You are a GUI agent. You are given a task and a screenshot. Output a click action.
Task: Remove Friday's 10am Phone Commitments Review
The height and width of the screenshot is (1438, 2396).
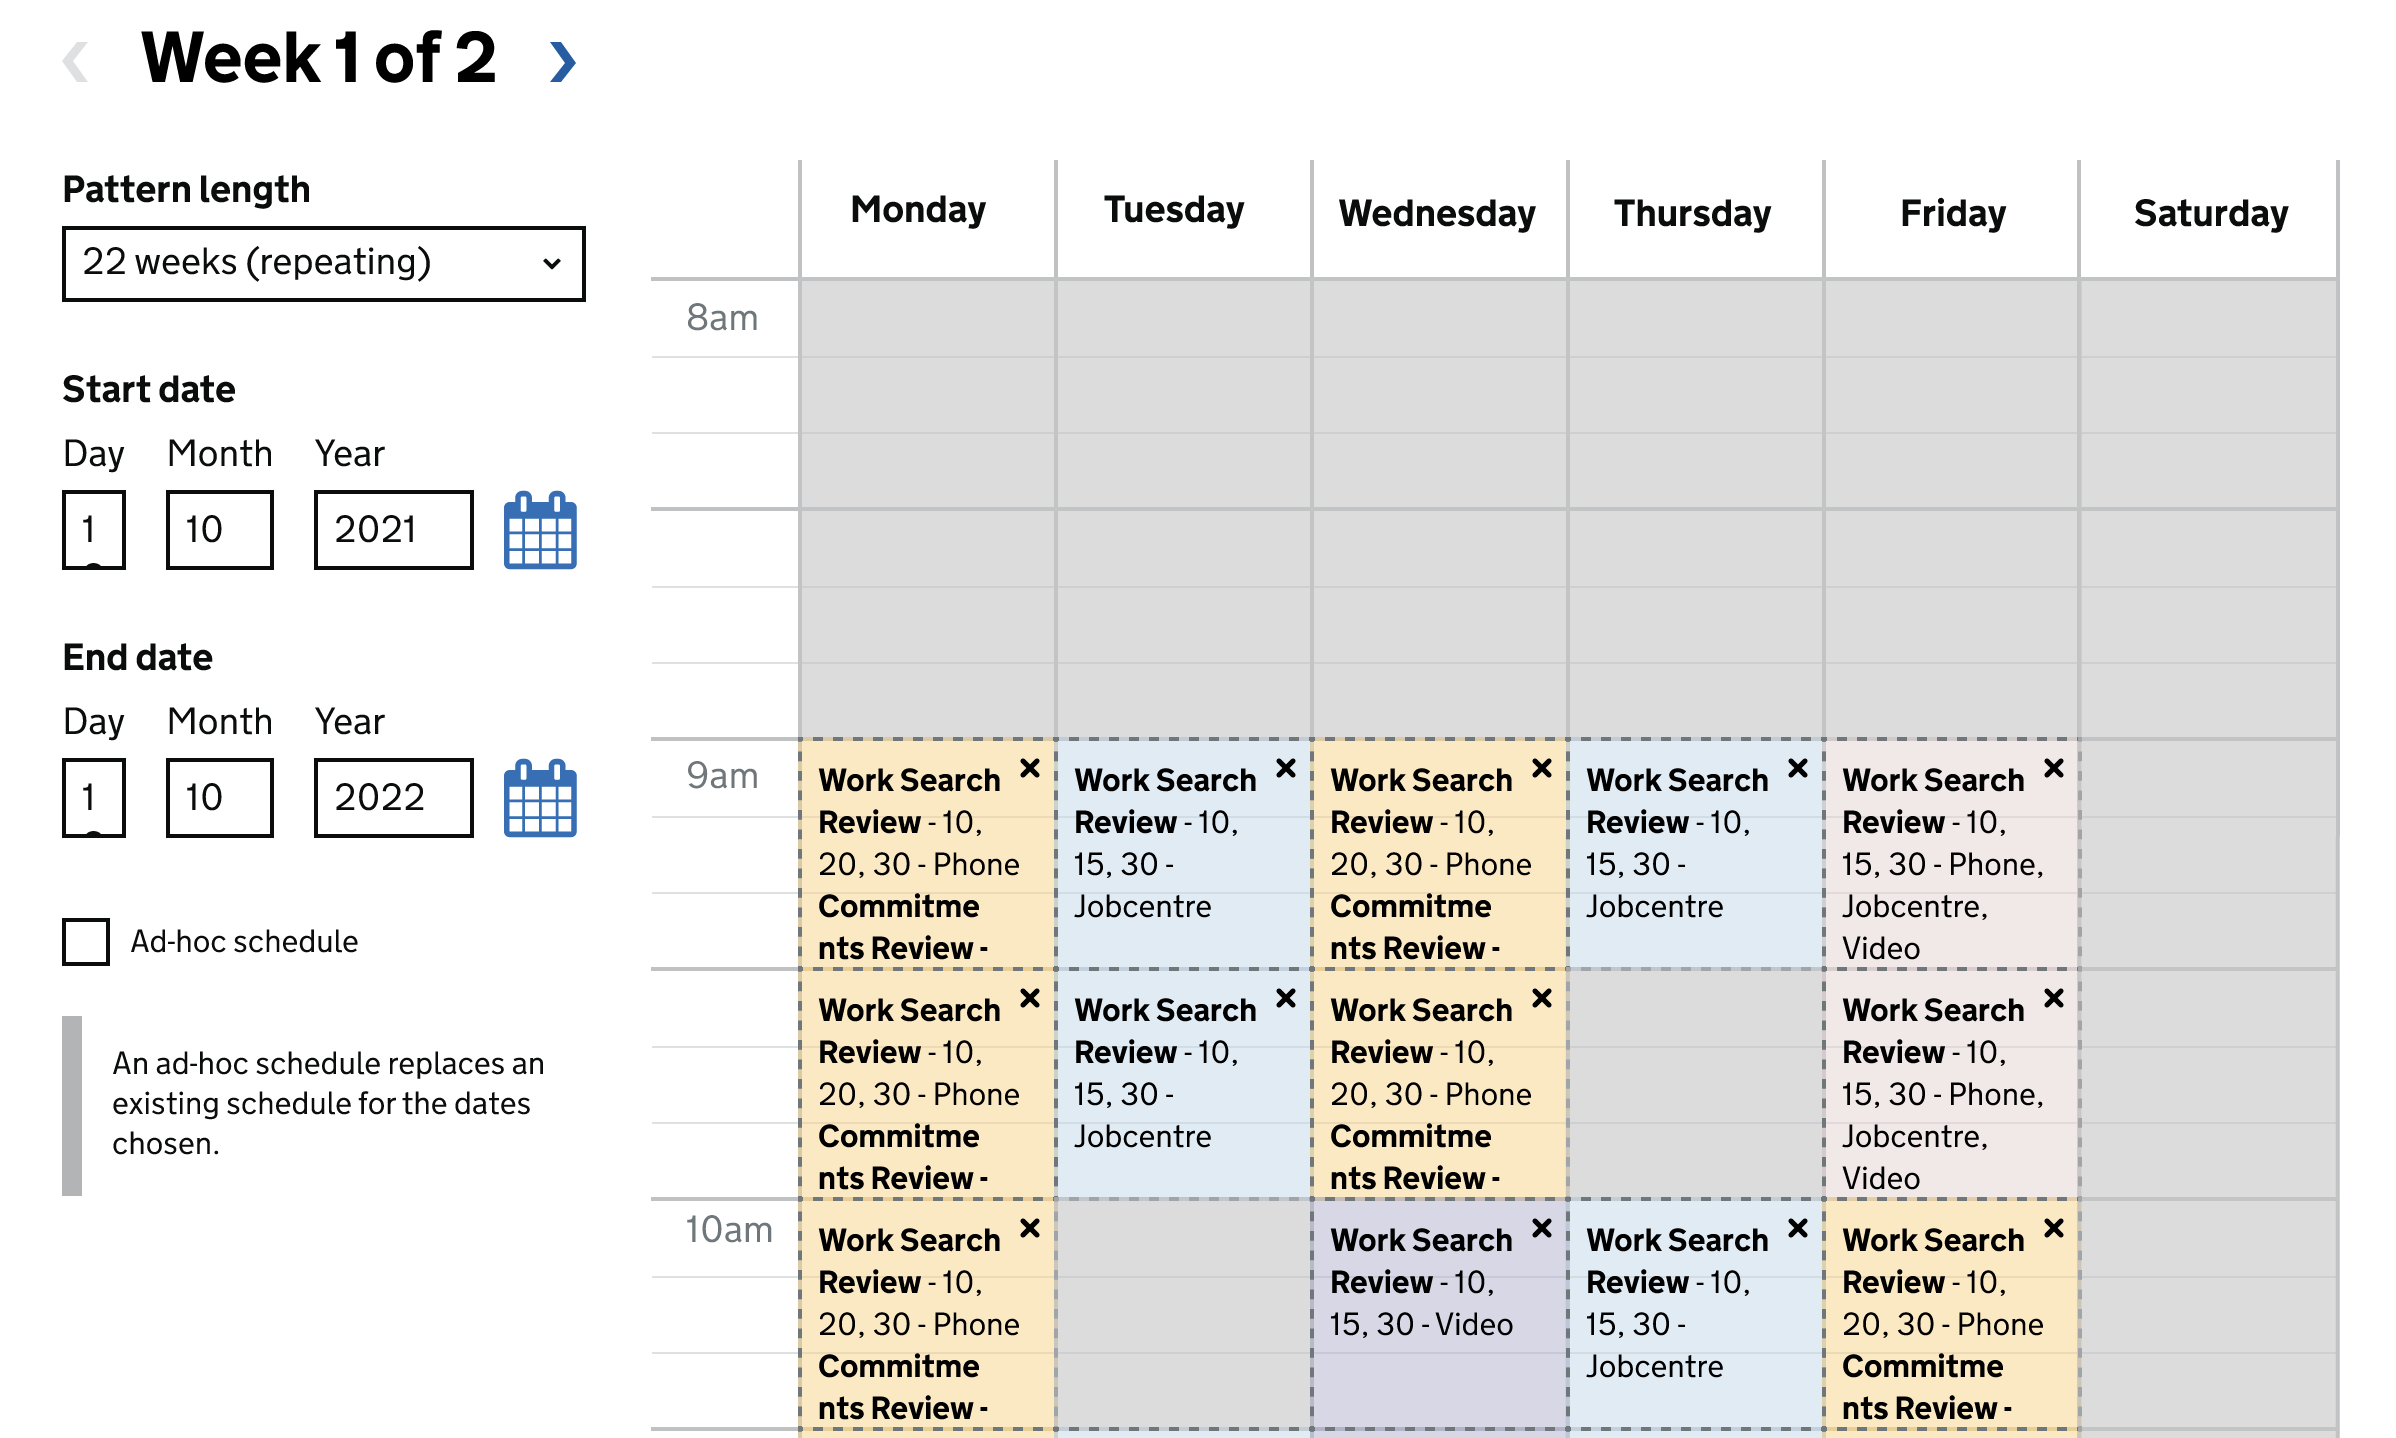(x=2054, y=1228)
